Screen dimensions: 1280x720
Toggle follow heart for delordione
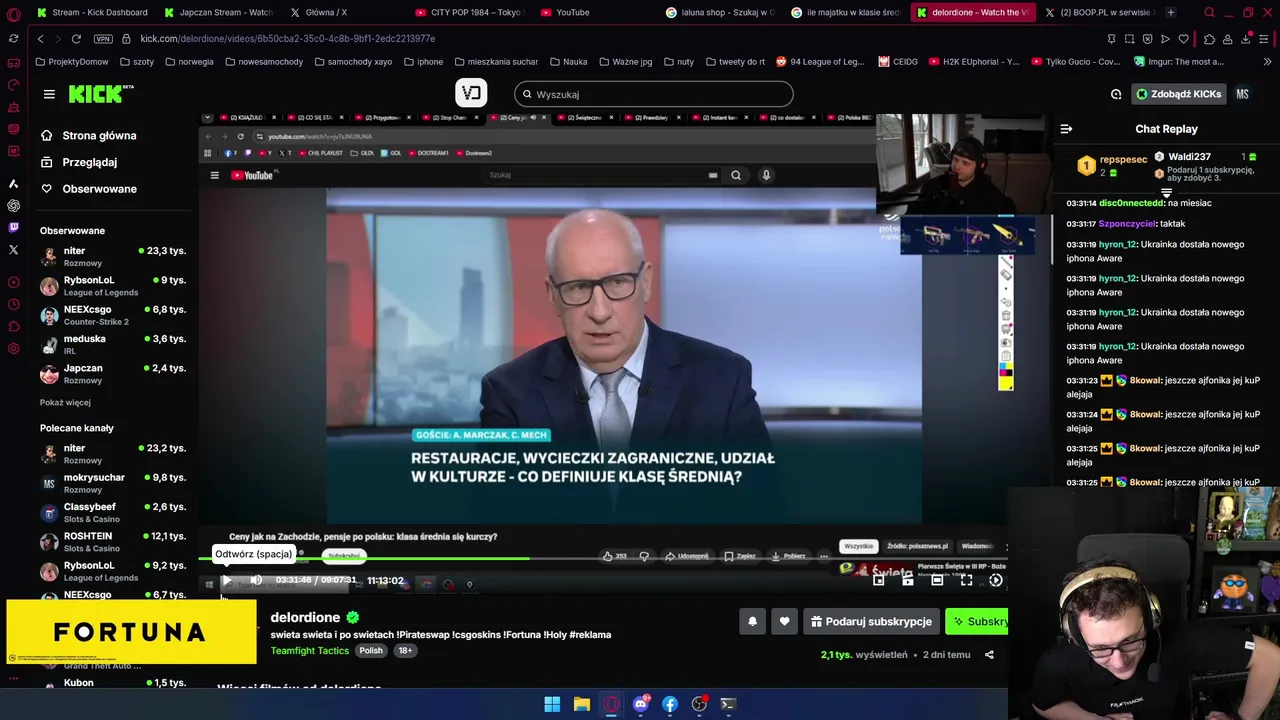pos(784,621)
